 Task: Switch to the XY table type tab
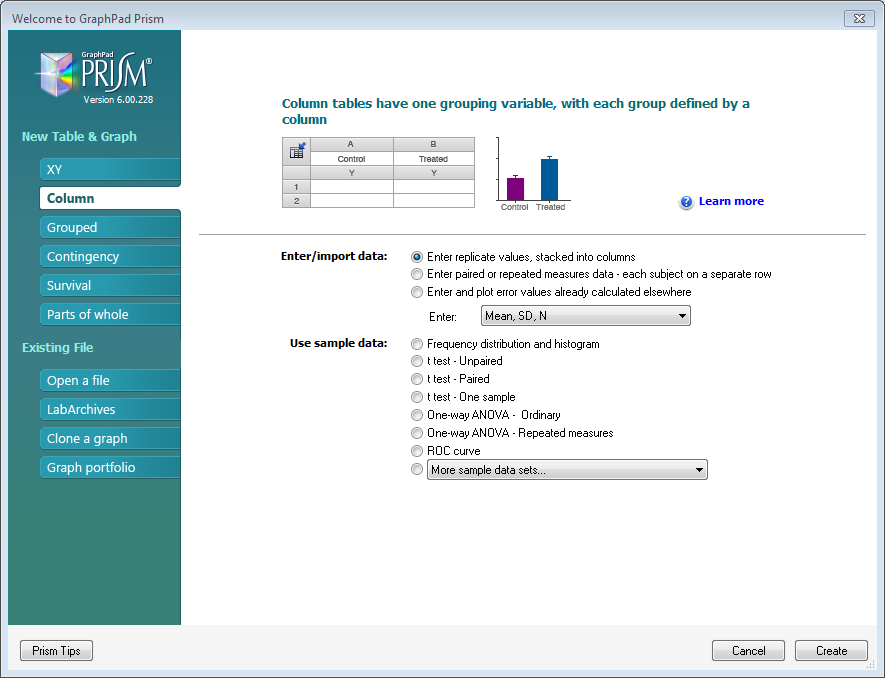click(x=109, y=170)
